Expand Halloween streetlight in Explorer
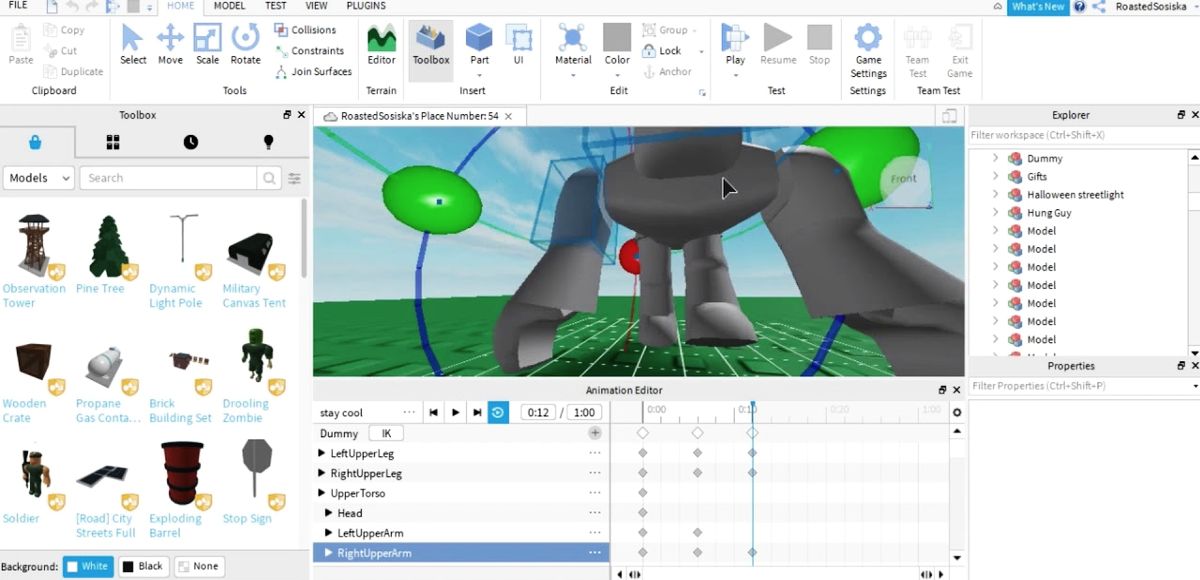The height and width of the screenshot is (580, 1200). coord(995,194)
